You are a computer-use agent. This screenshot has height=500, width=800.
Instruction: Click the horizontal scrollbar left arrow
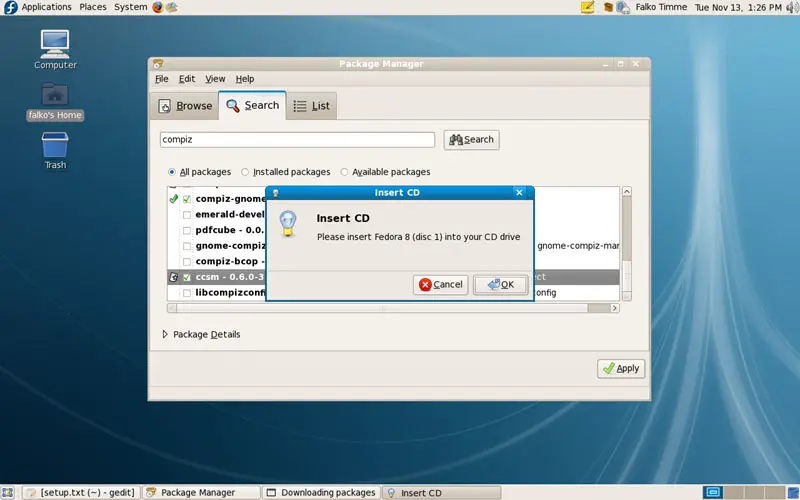click(x=172, y=308)
